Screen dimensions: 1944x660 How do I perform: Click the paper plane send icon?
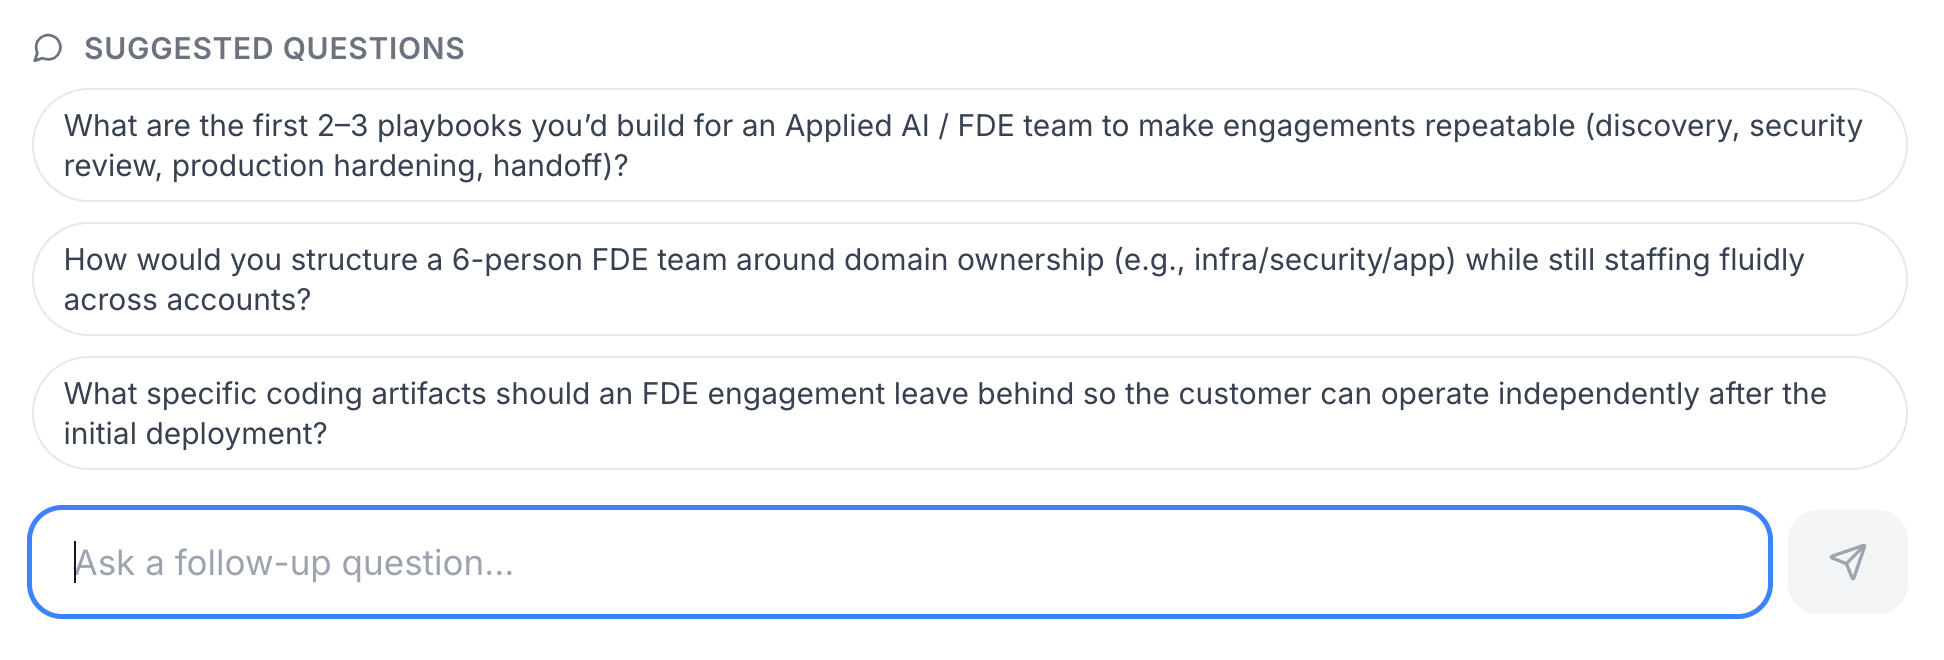pos(1847,562)
